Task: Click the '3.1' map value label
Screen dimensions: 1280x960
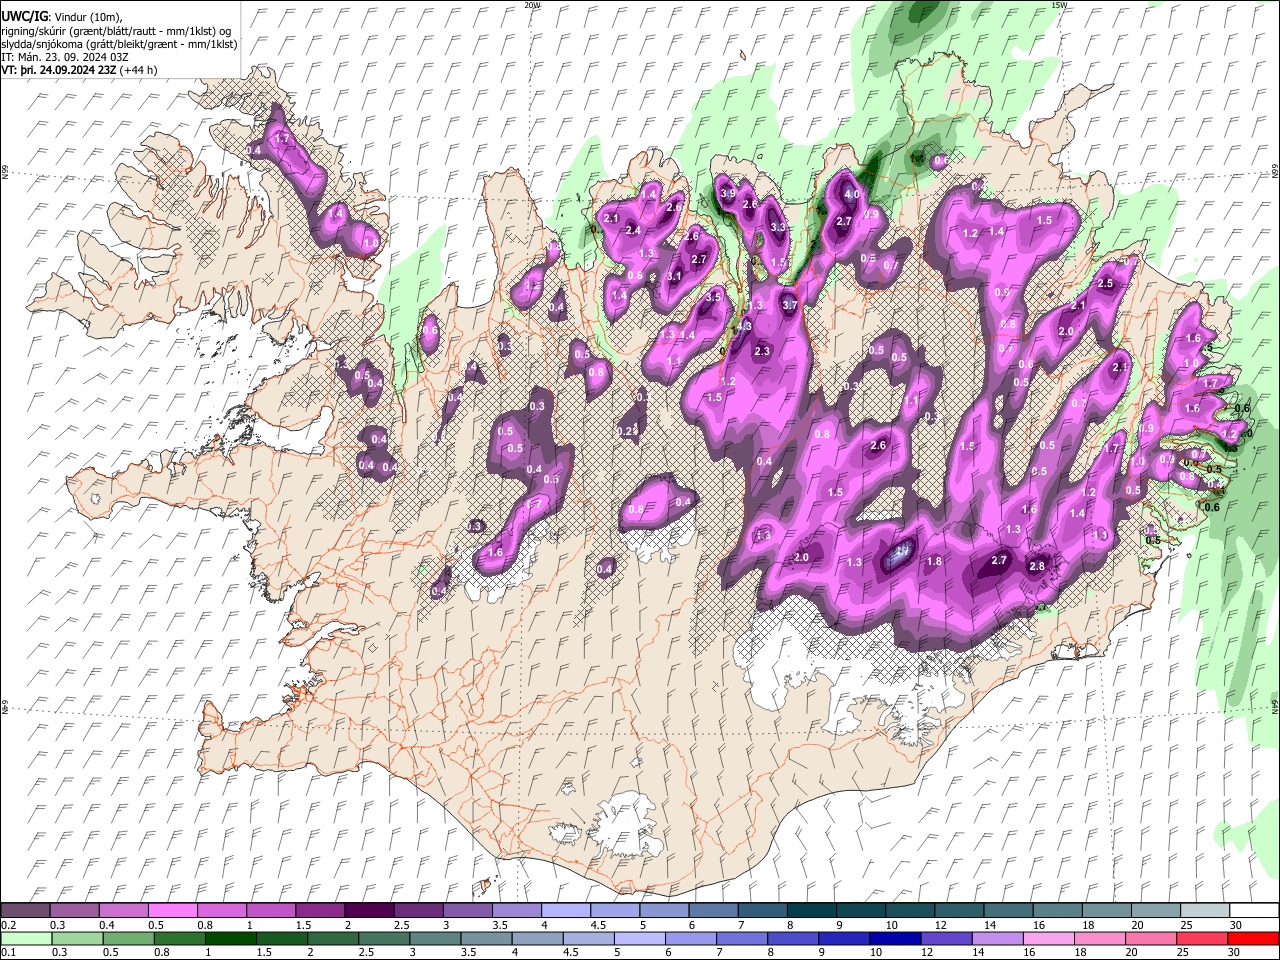Action: pyautogui.click(x=674, y=276)
